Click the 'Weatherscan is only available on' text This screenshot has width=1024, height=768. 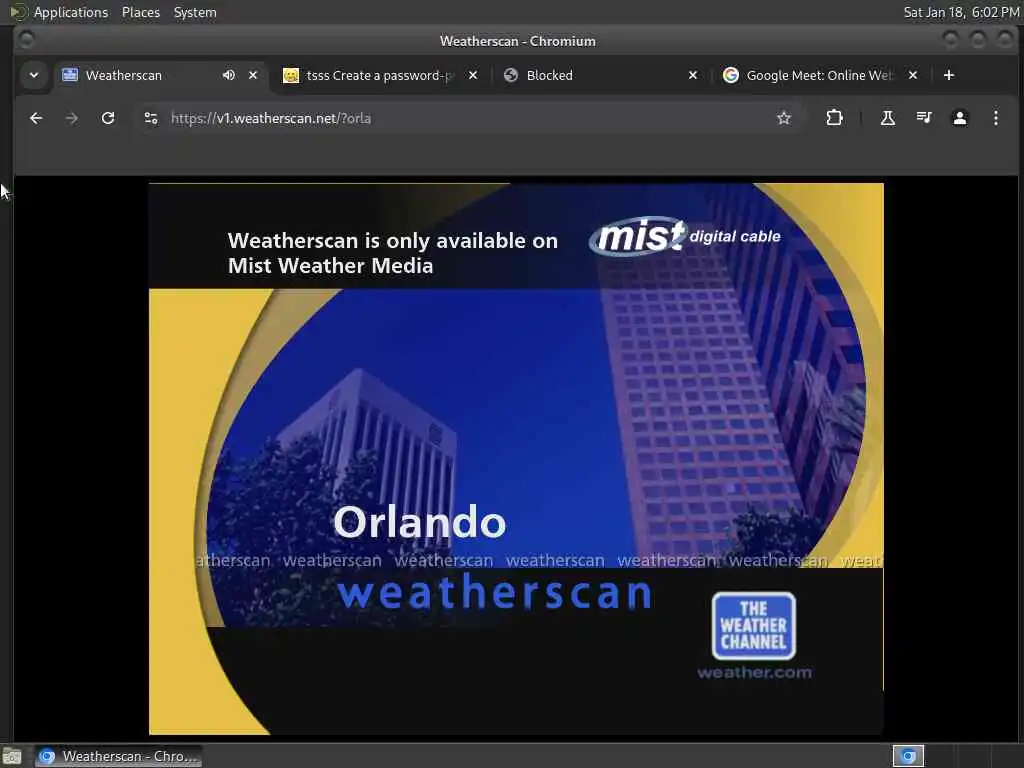tap(392, 241)
